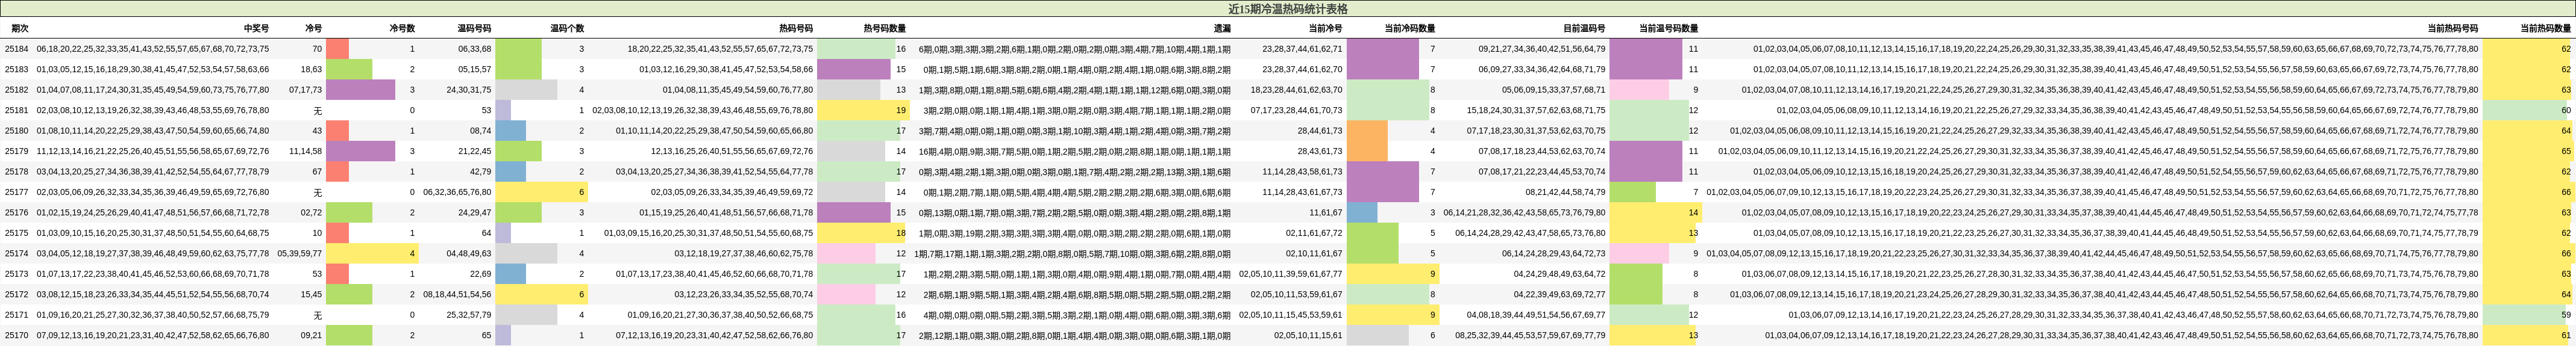Click warm number cell 24,30,31,75

coord(469,90)
